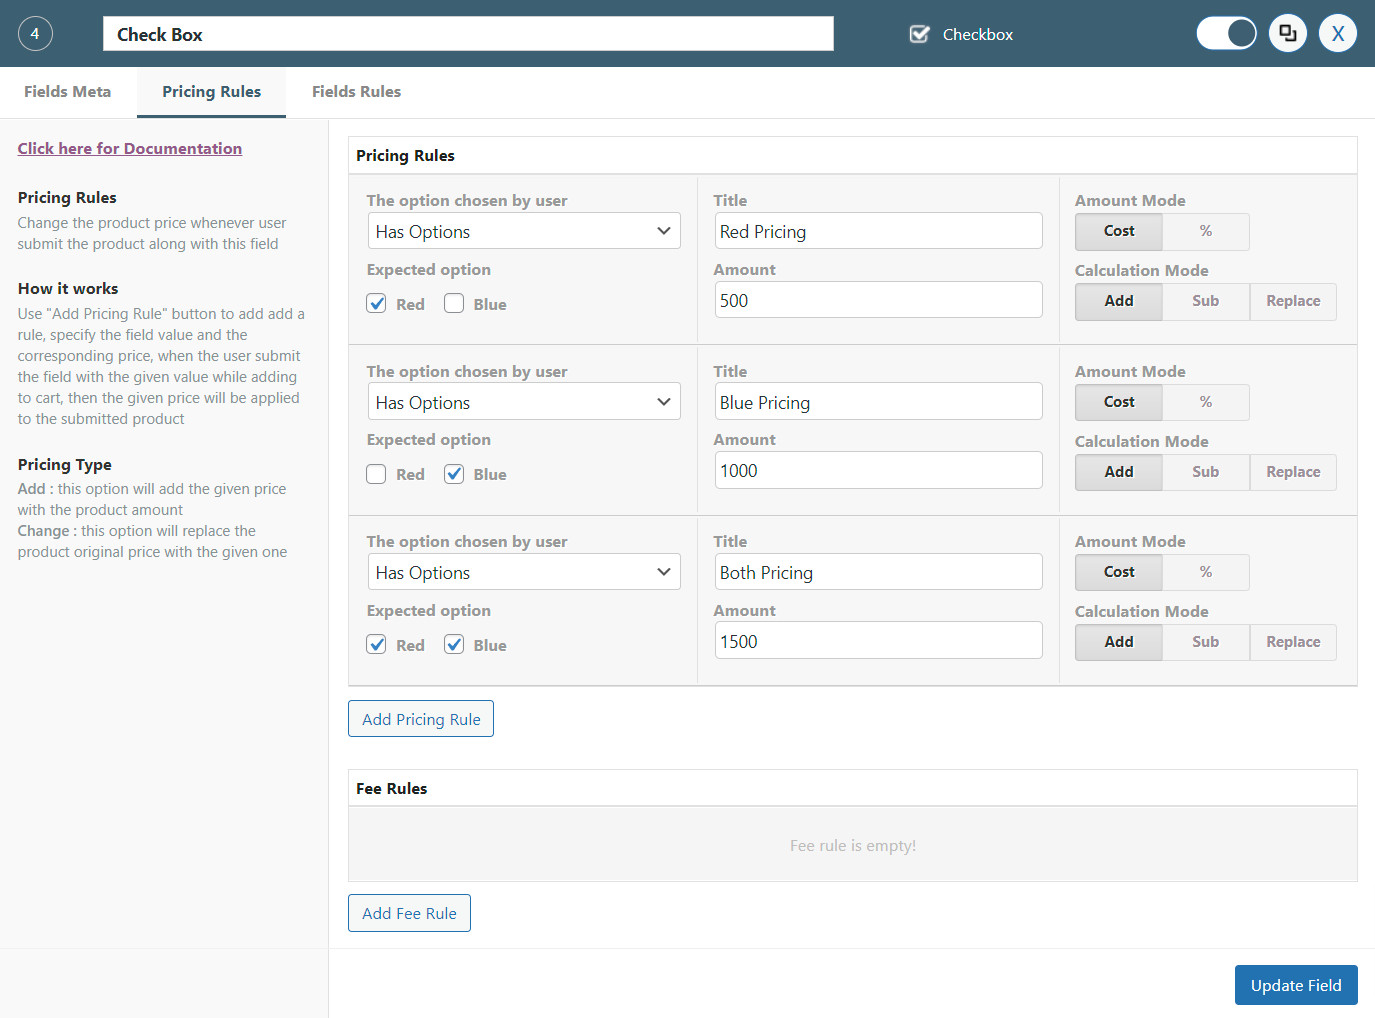Select % amount mode for Red Pricing

tap(1206, 231)
